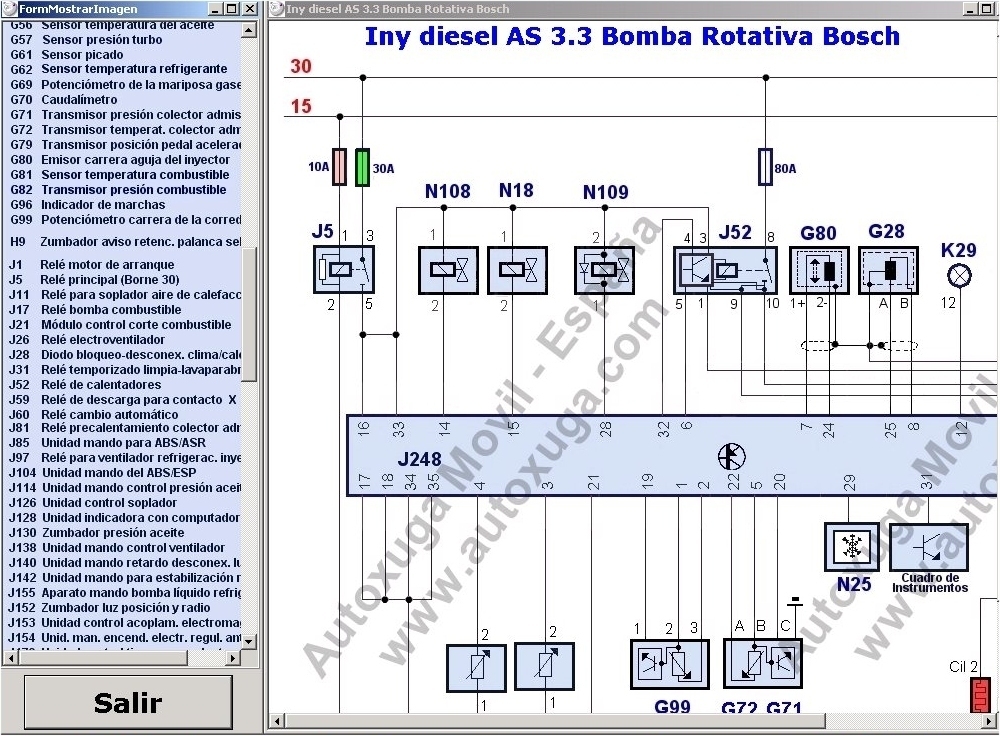This screenshot has width=1000, height=736.
Task: Click component list horizontal scroll-right arrow
Action: pos(233,658)
